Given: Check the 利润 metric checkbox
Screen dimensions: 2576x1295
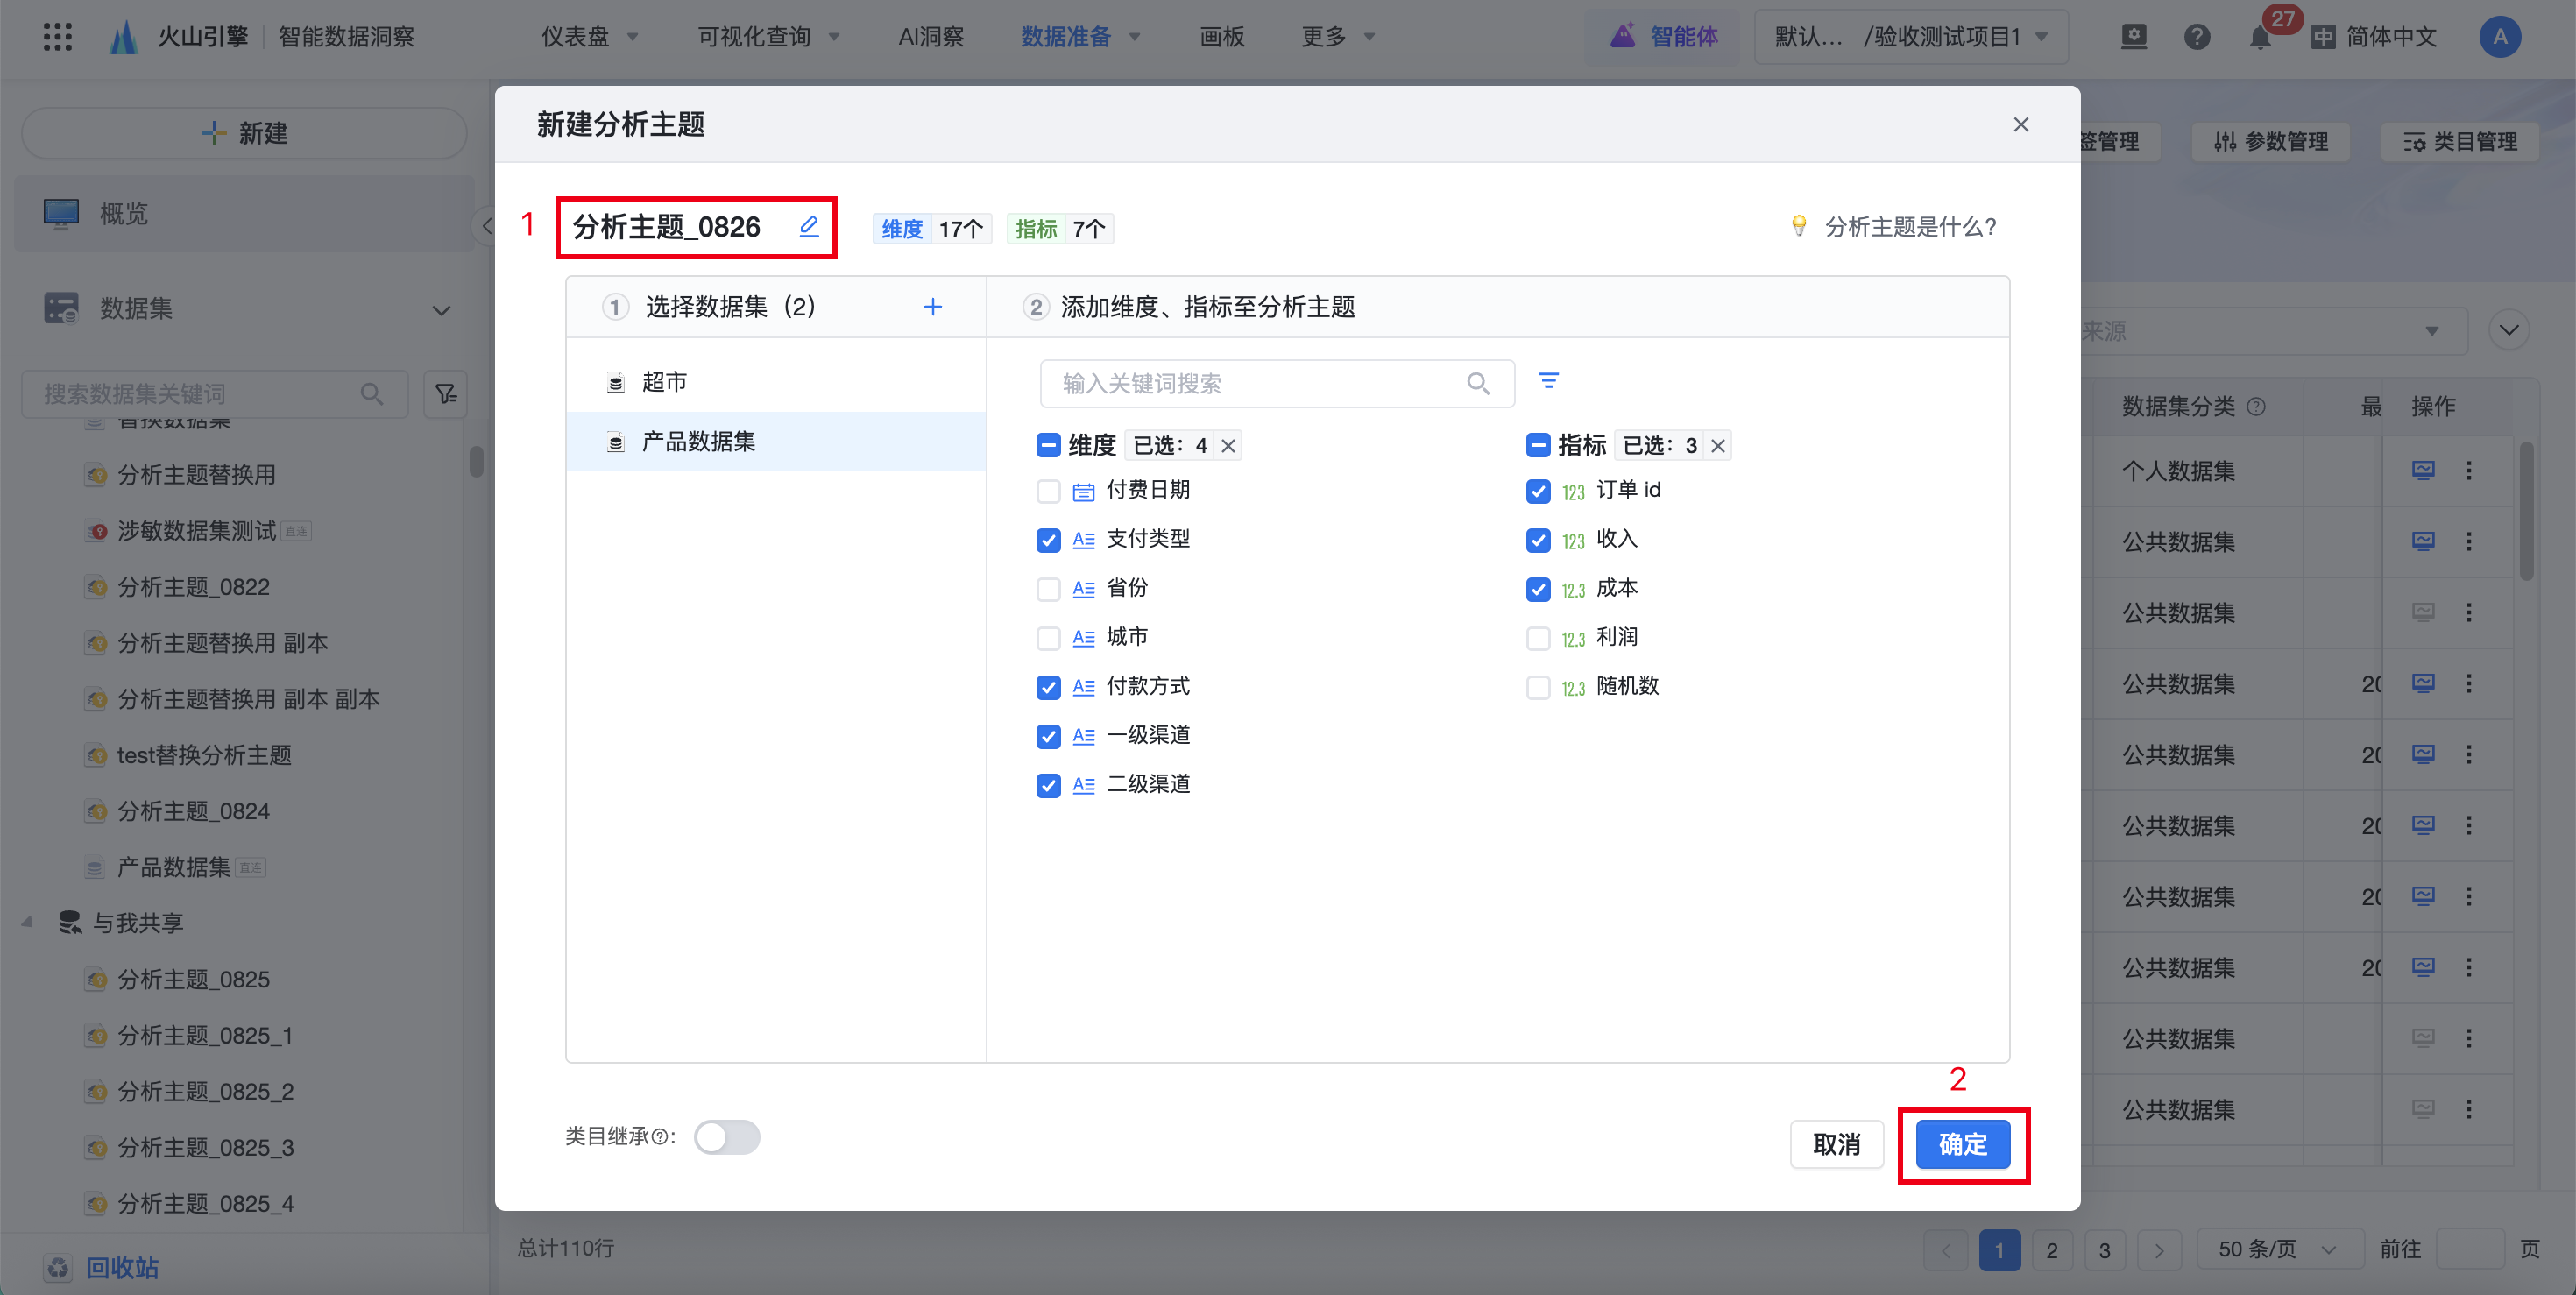Looking at the screenshot, I should coord(1537,638).
